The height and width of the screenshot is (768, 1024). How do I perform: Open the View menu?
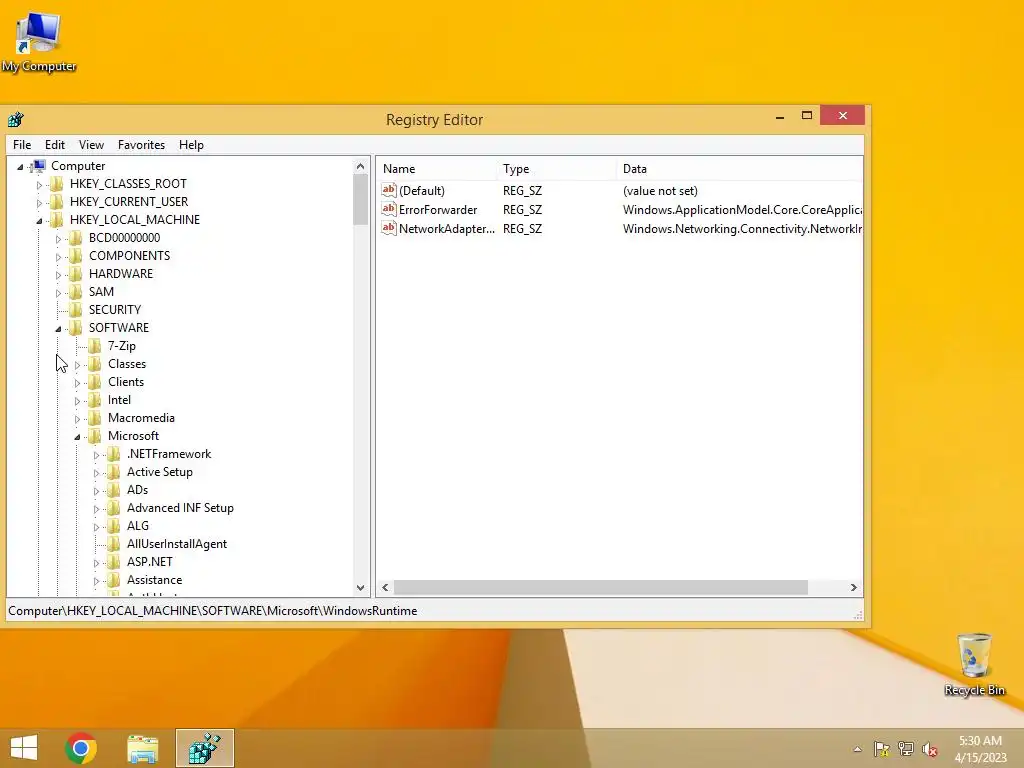click(91, 145)
